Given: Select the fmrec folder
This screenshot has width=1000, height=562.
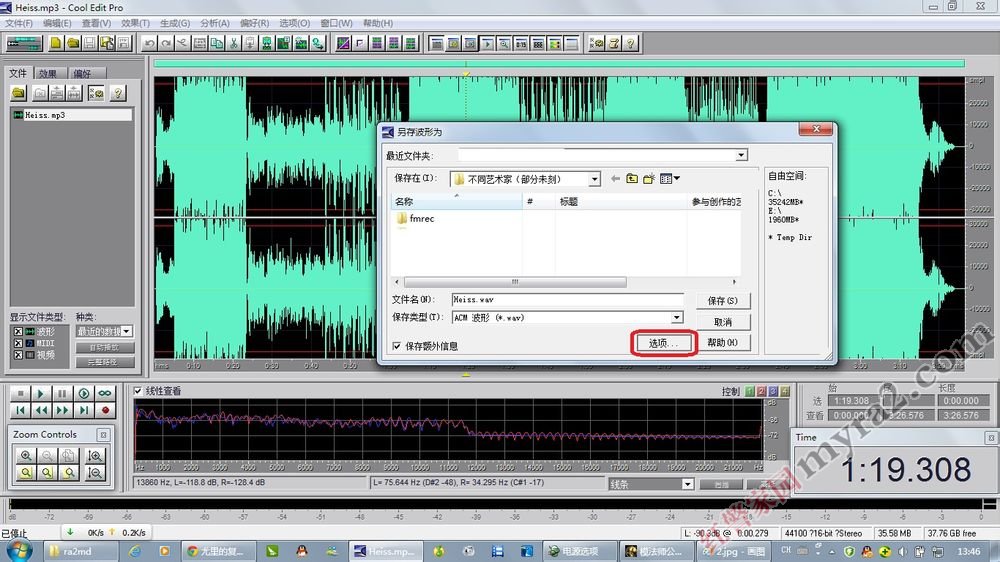Looking at the screenshot, I should tap(415, 219).
